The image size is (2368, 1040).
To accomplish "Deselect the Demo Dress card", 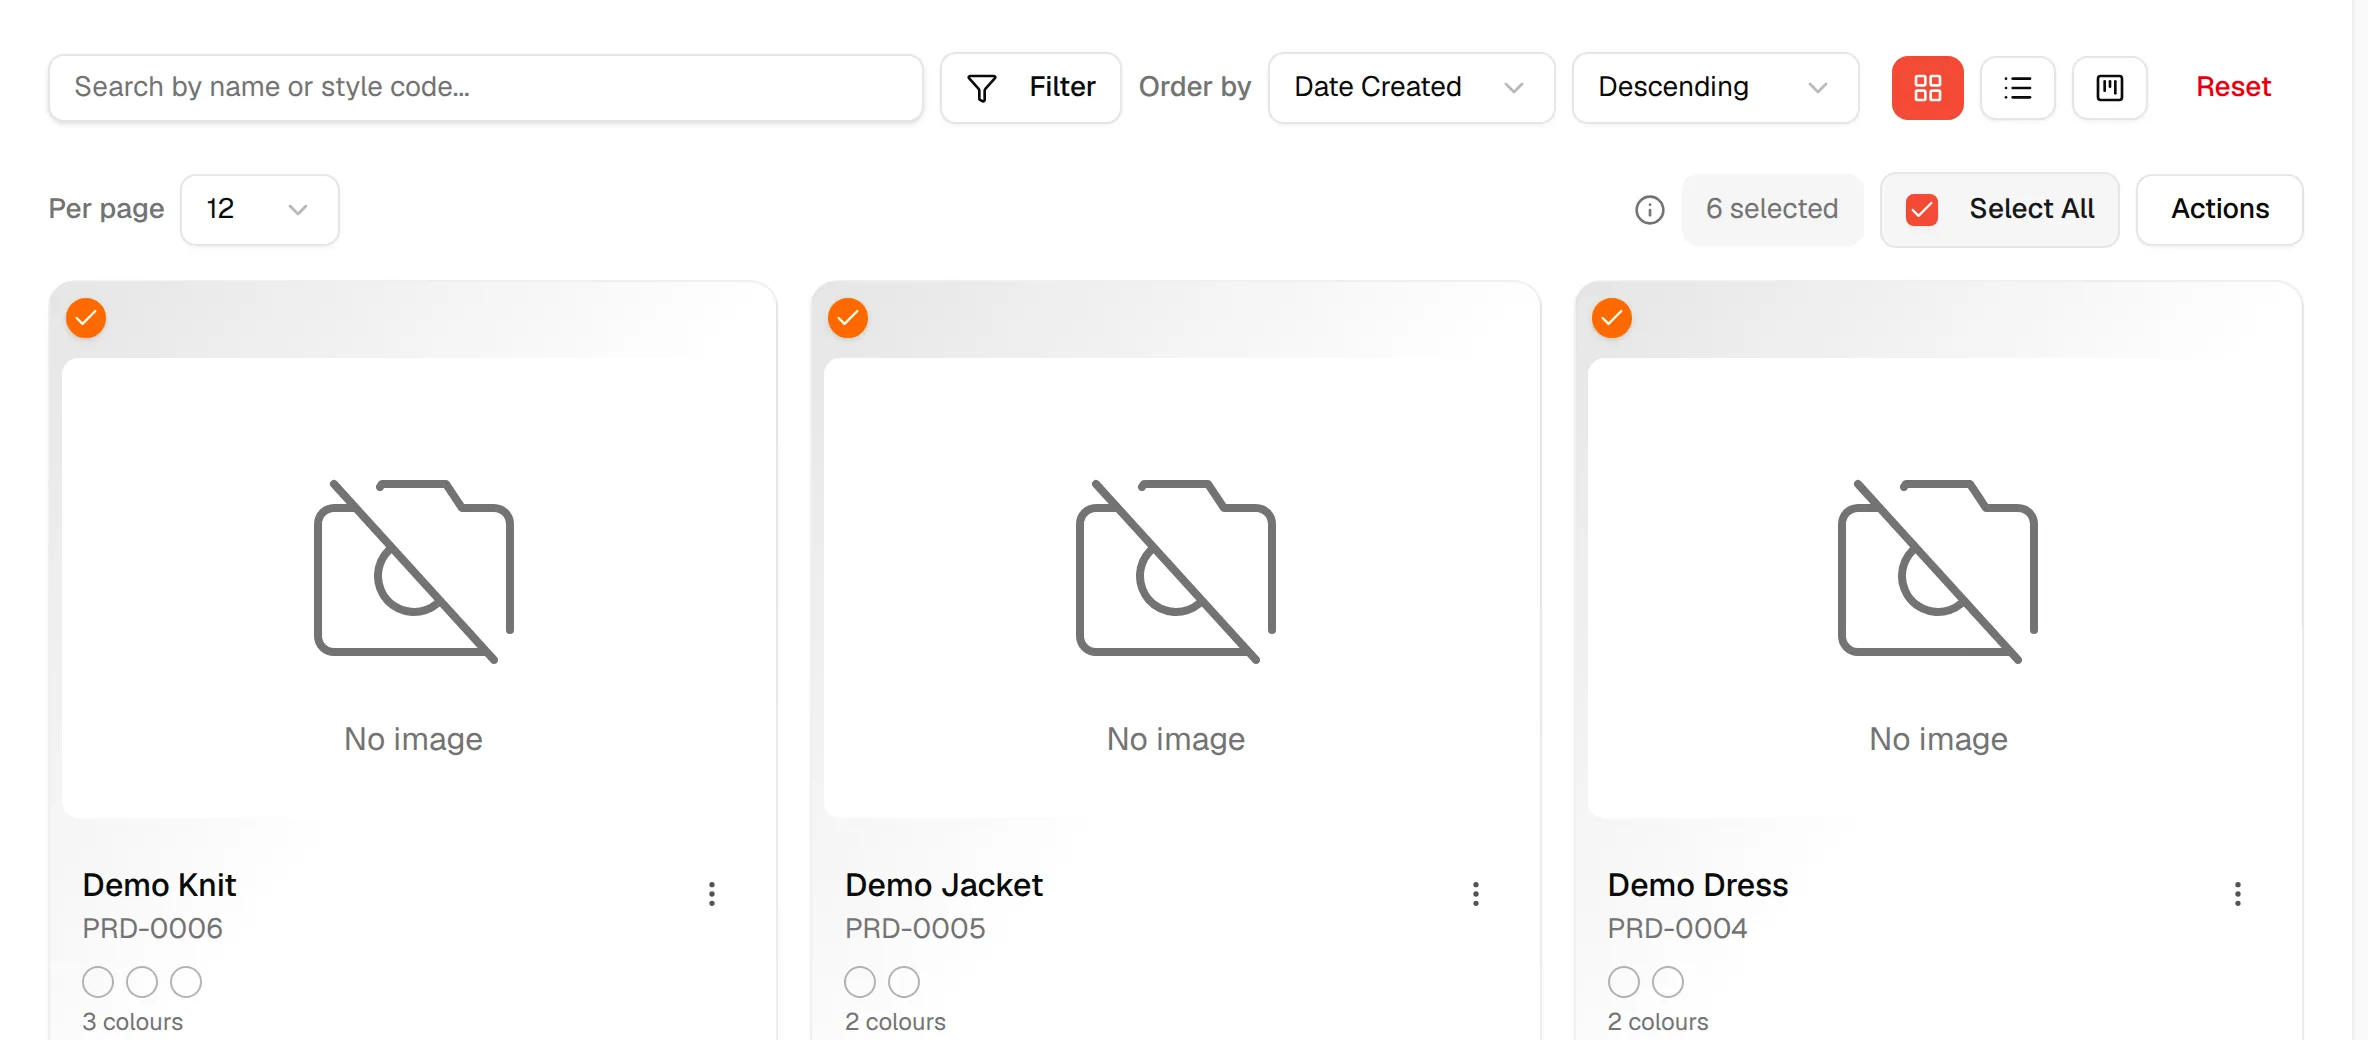I will click(x=1612, y=318).
